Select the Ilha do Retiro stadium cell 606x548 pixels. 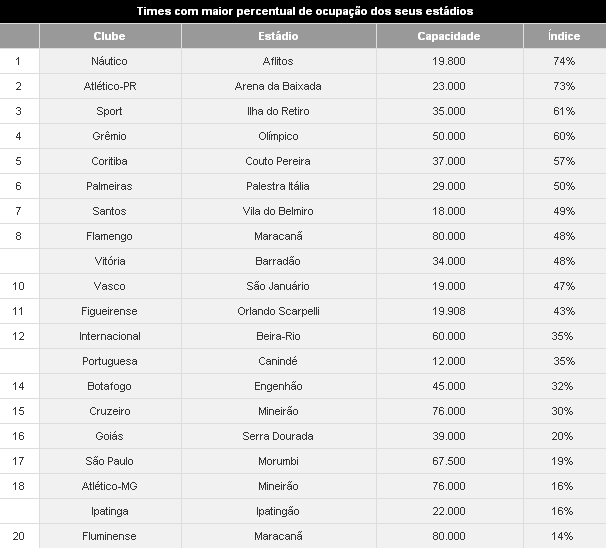pyautogui.click(x=277, y=111)
